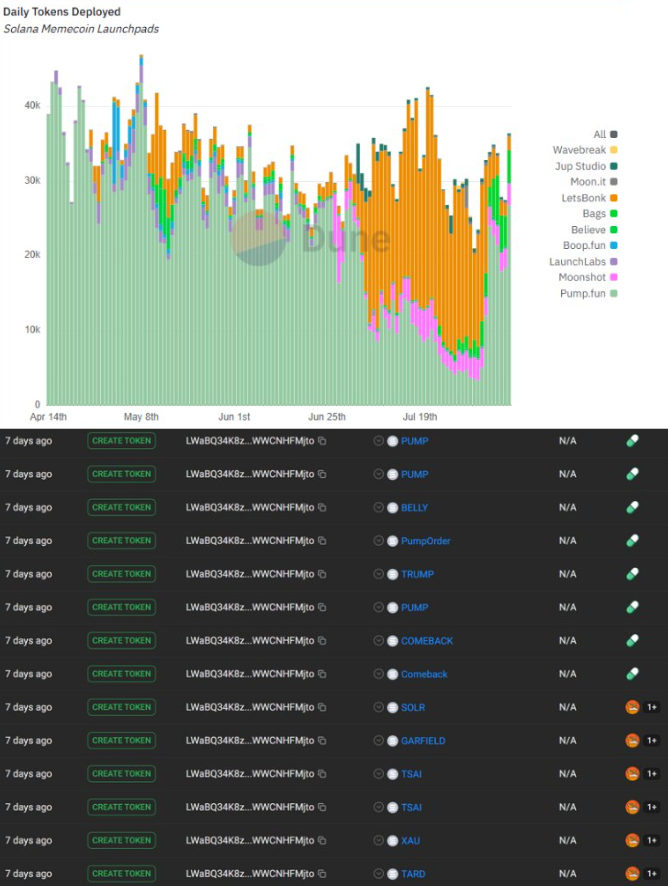Screen dimensions: 668x886
Task: Expand the chevron beside the SOLR token
Action: click(378, 707)
